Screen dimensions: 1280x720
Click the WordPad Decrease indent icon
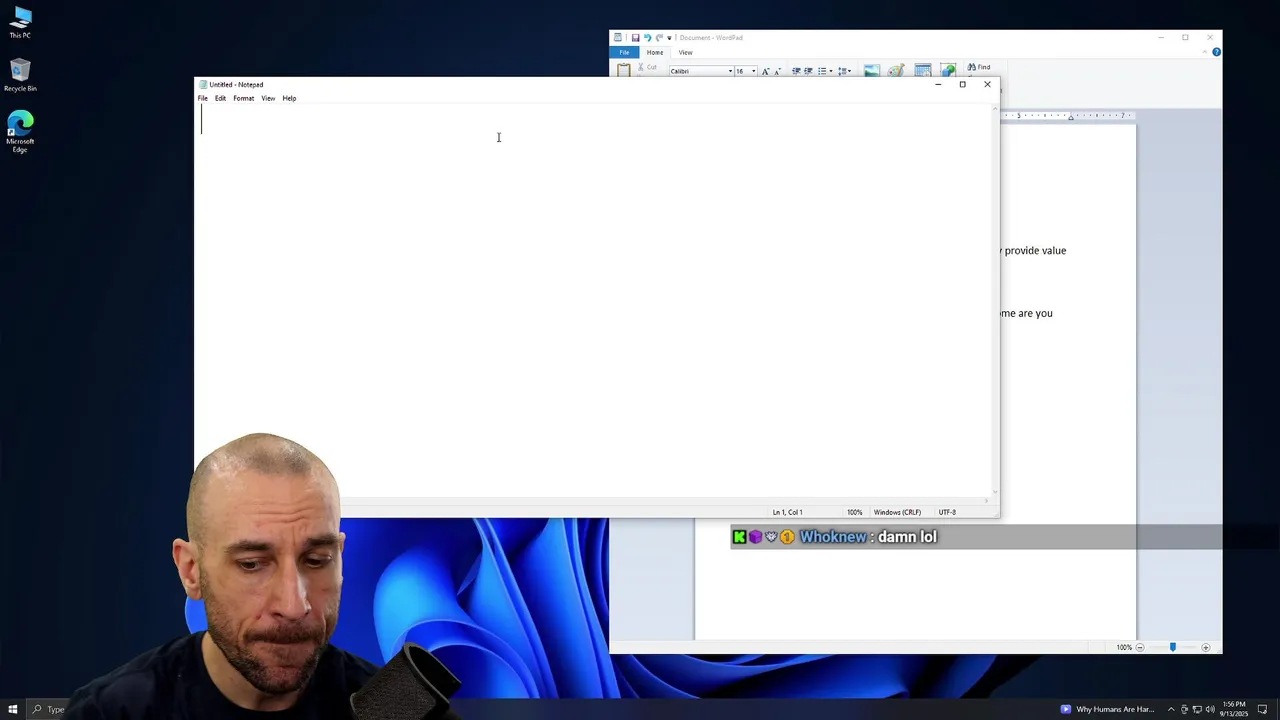tap(796, 71)
